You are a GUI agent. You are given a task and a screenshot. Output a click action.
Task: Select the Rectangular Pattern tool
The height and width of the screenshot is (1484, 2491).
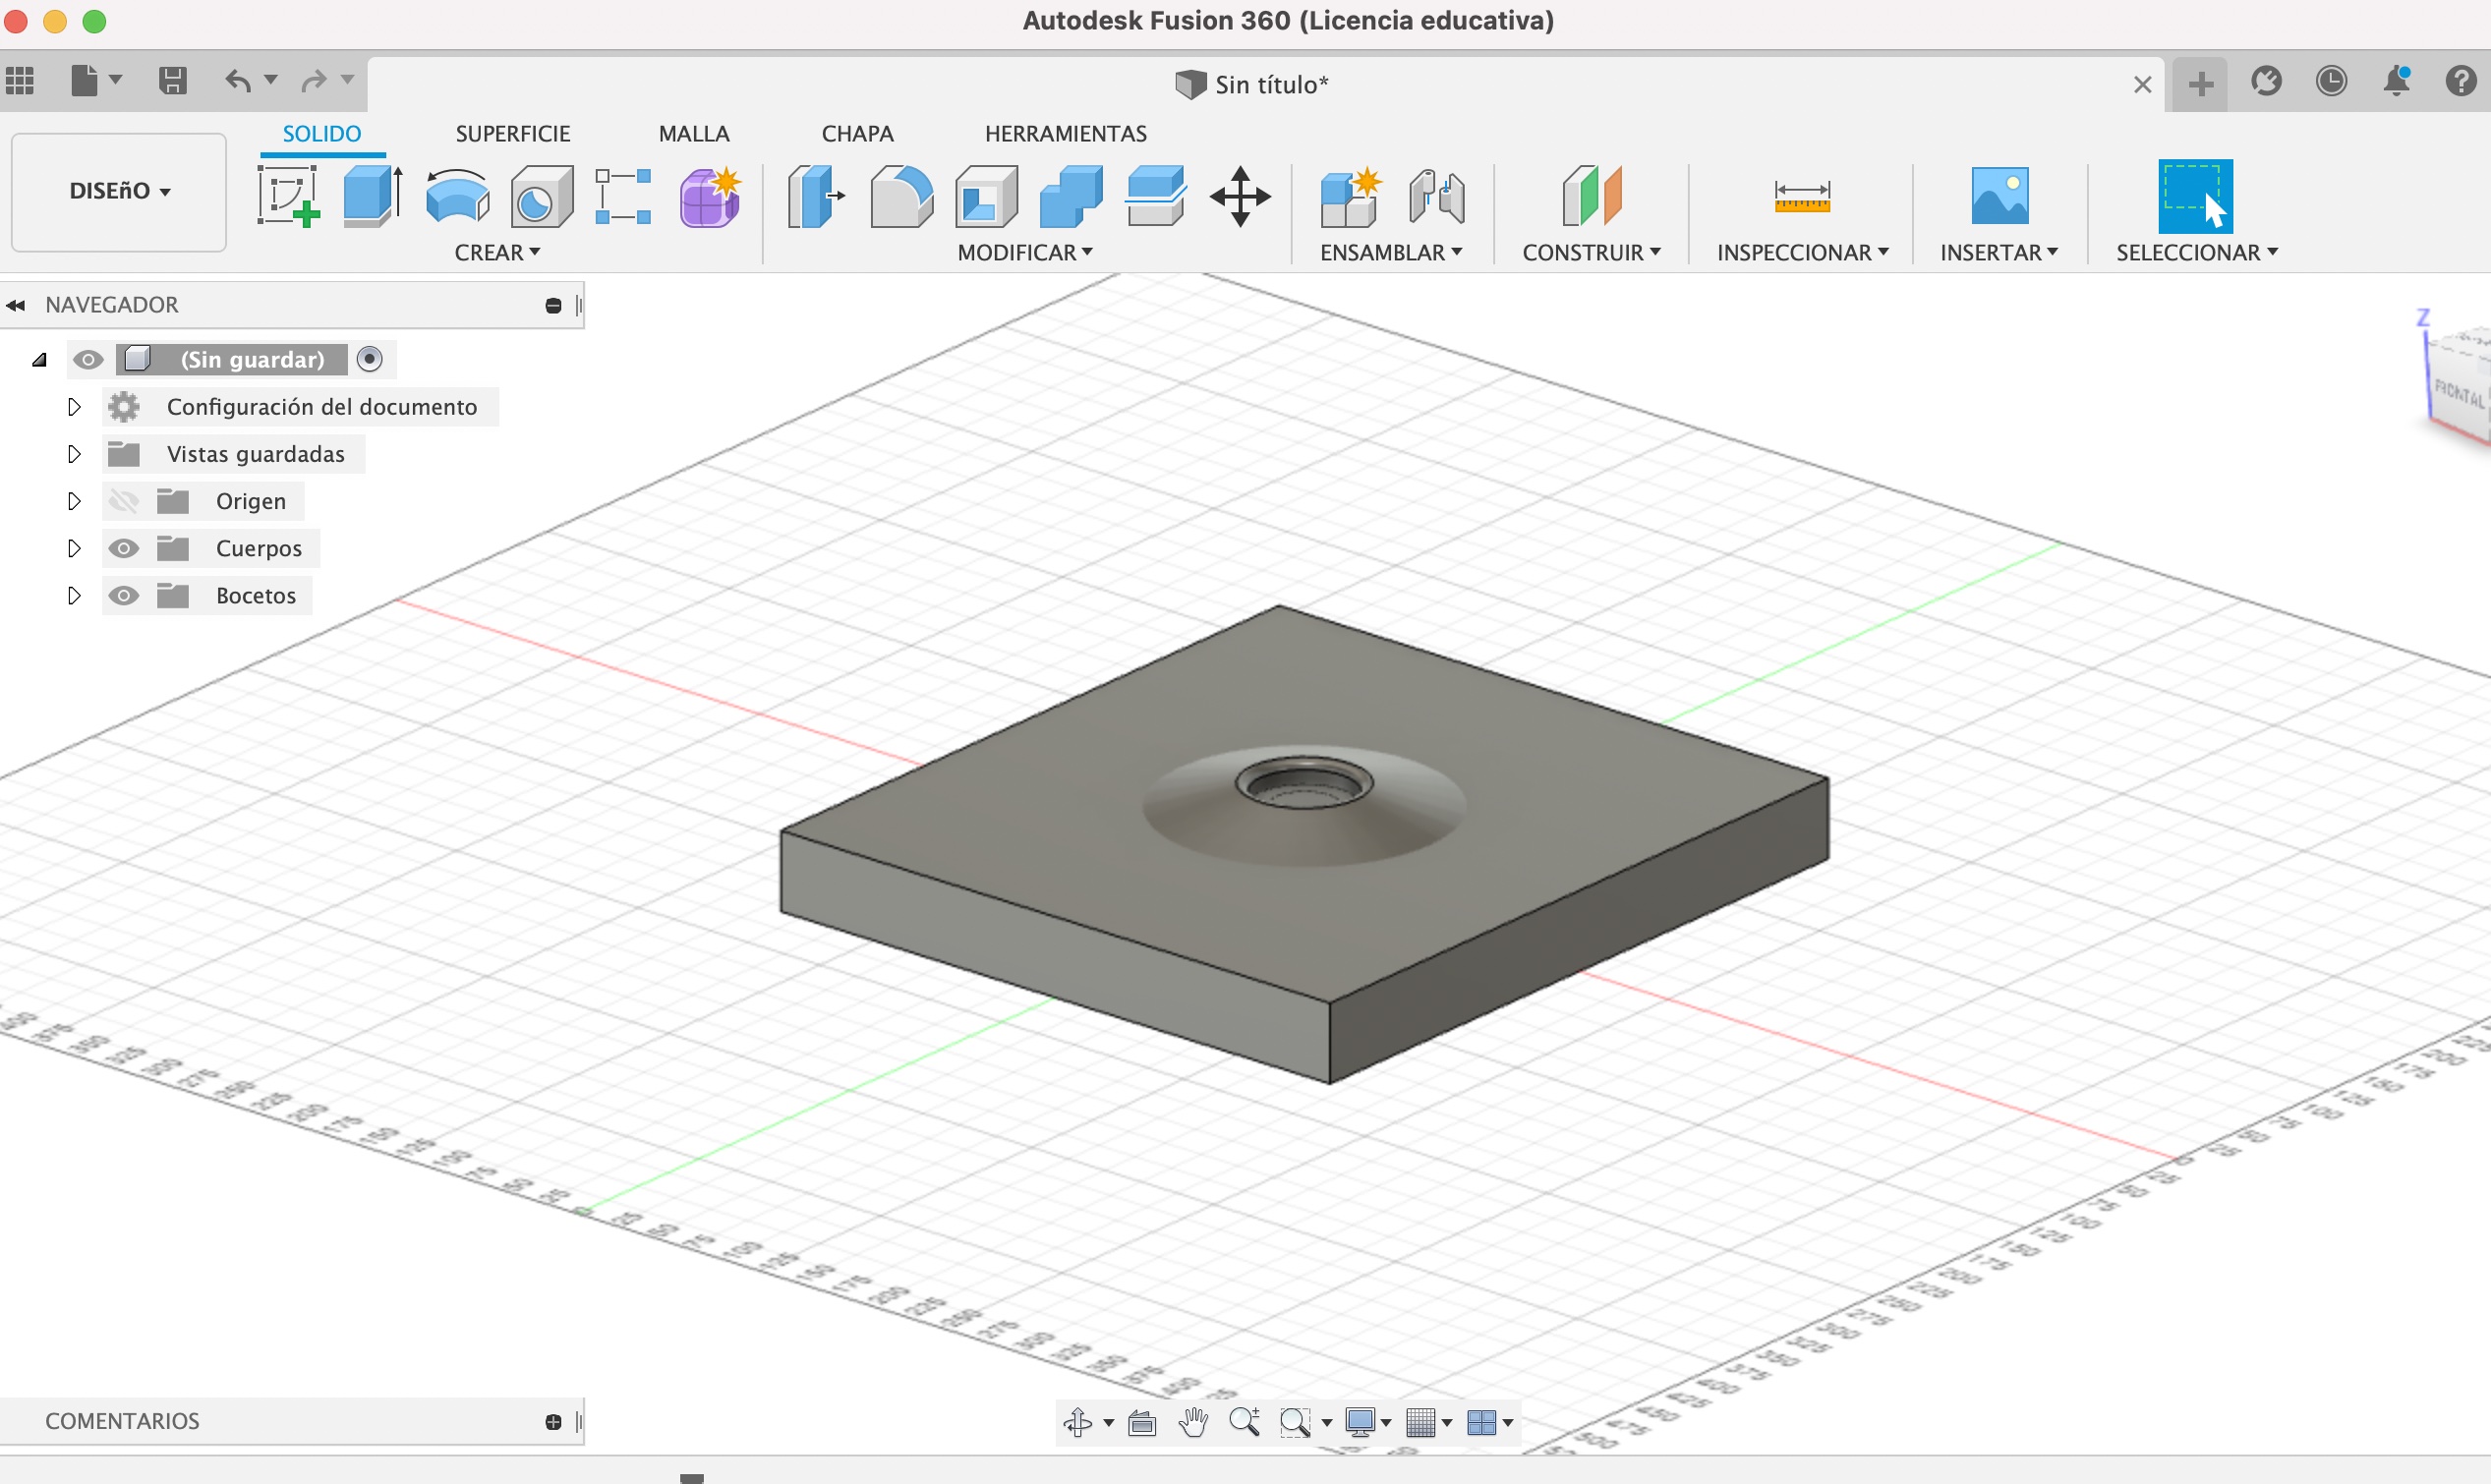tap(623, 196)
